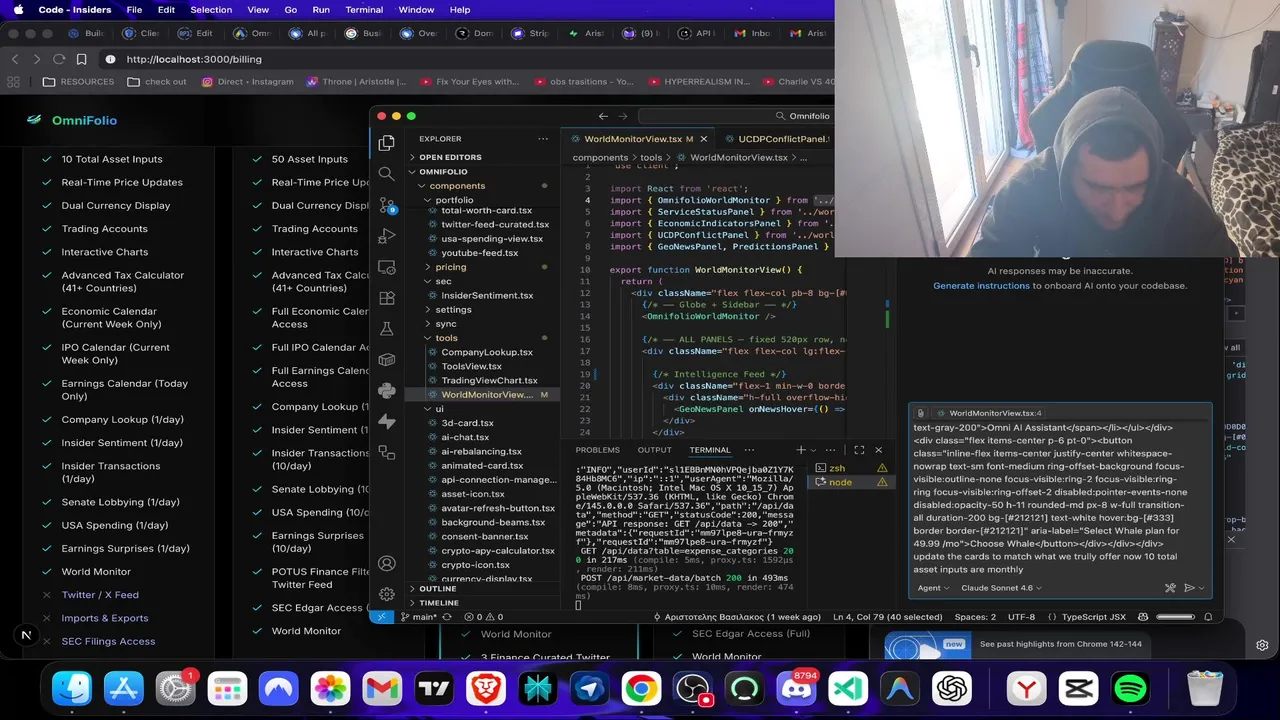Collapse the components folder
Screen dimensions: 1280x720
(x=457, y=185)
